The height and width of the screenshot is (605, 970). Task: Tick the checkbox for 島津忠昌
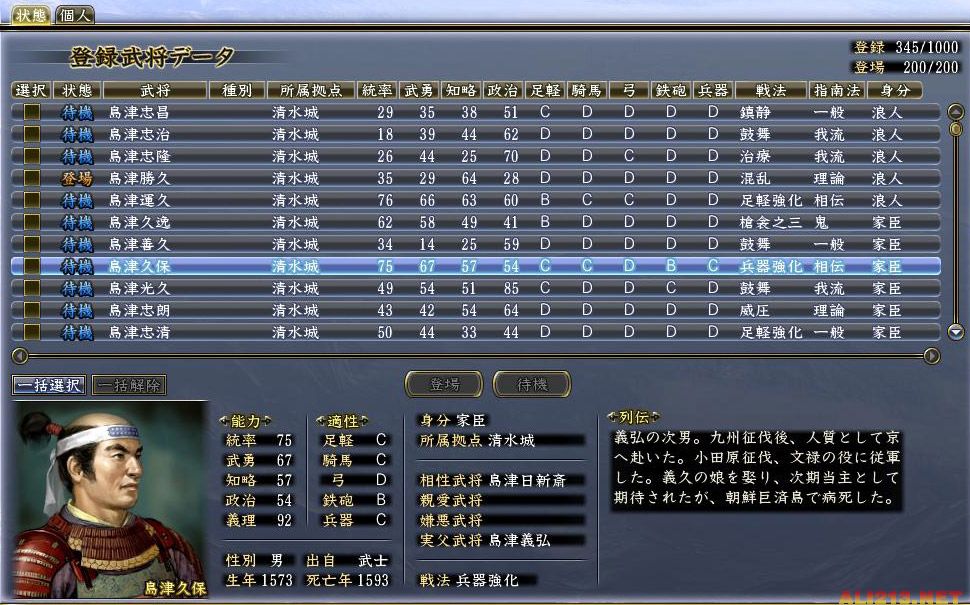pos(32,112)
